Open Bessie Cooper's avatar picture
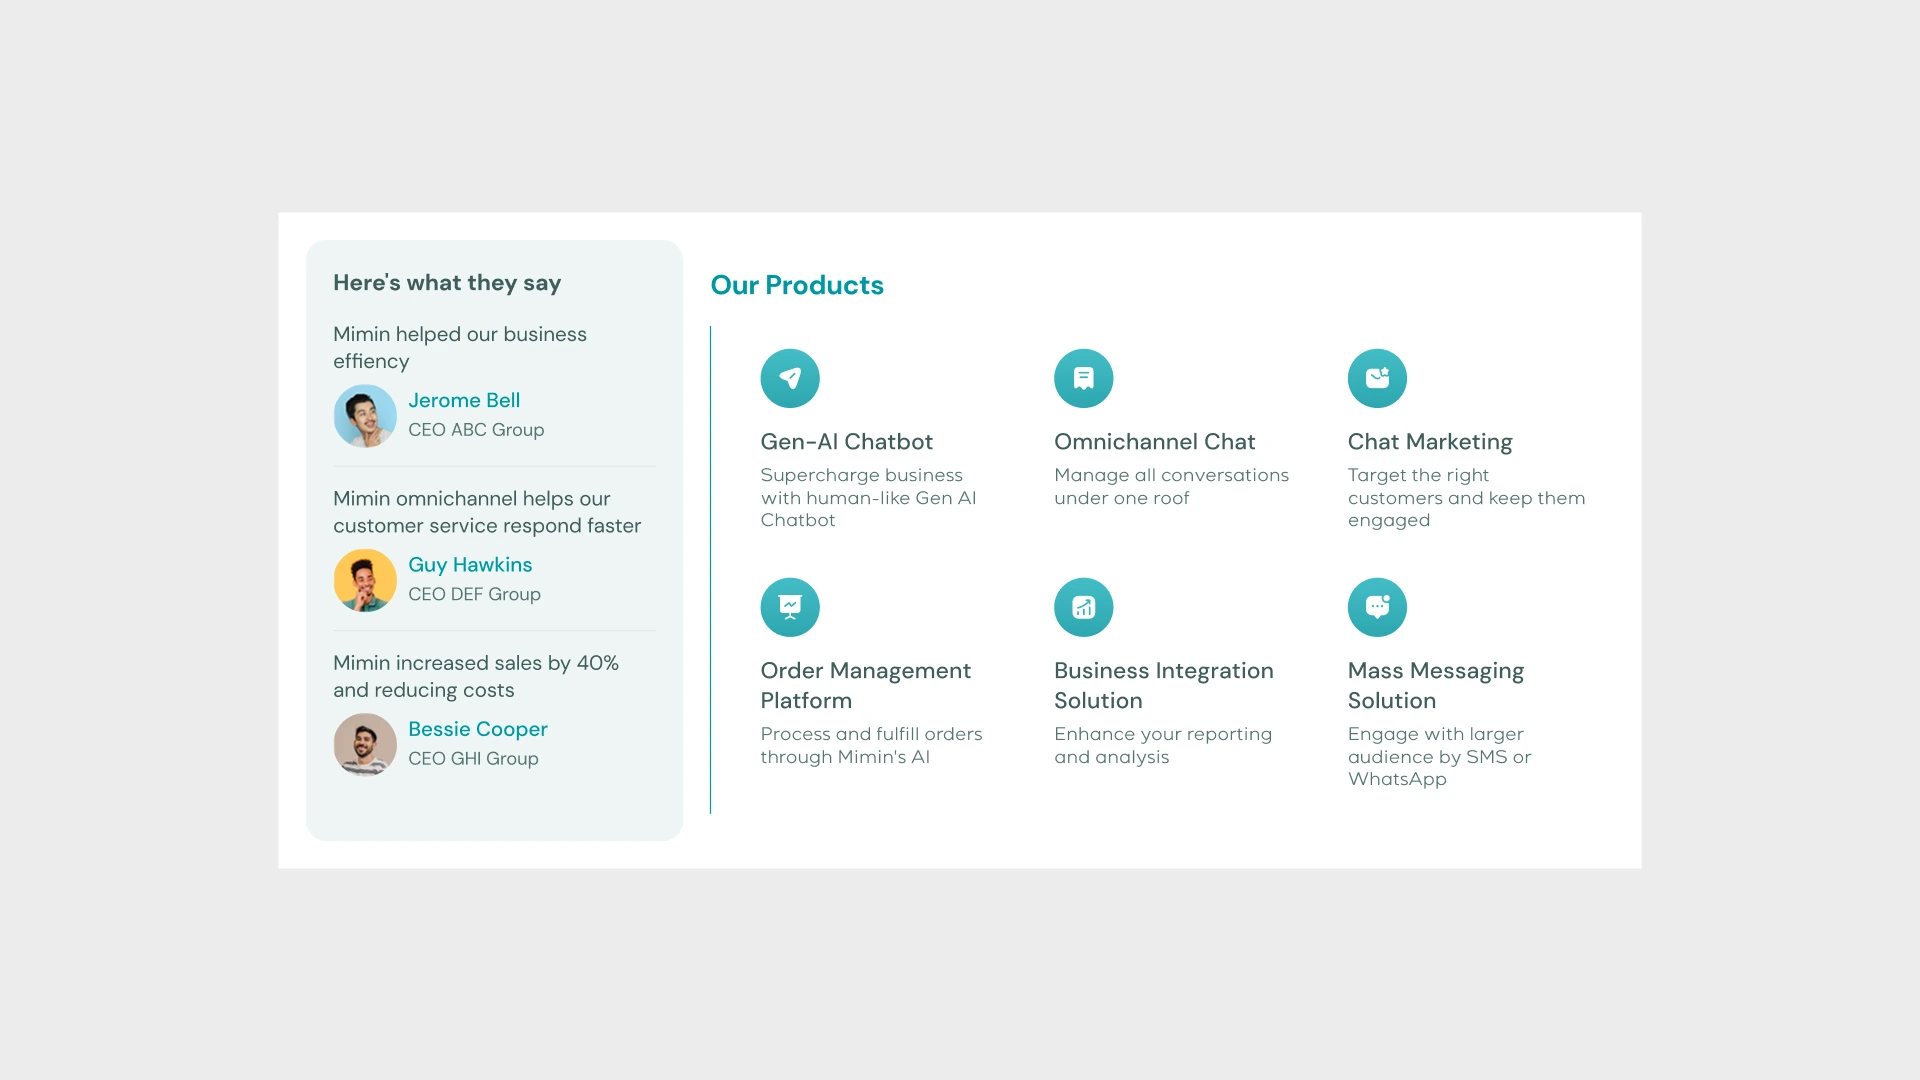 pos(365,744)
